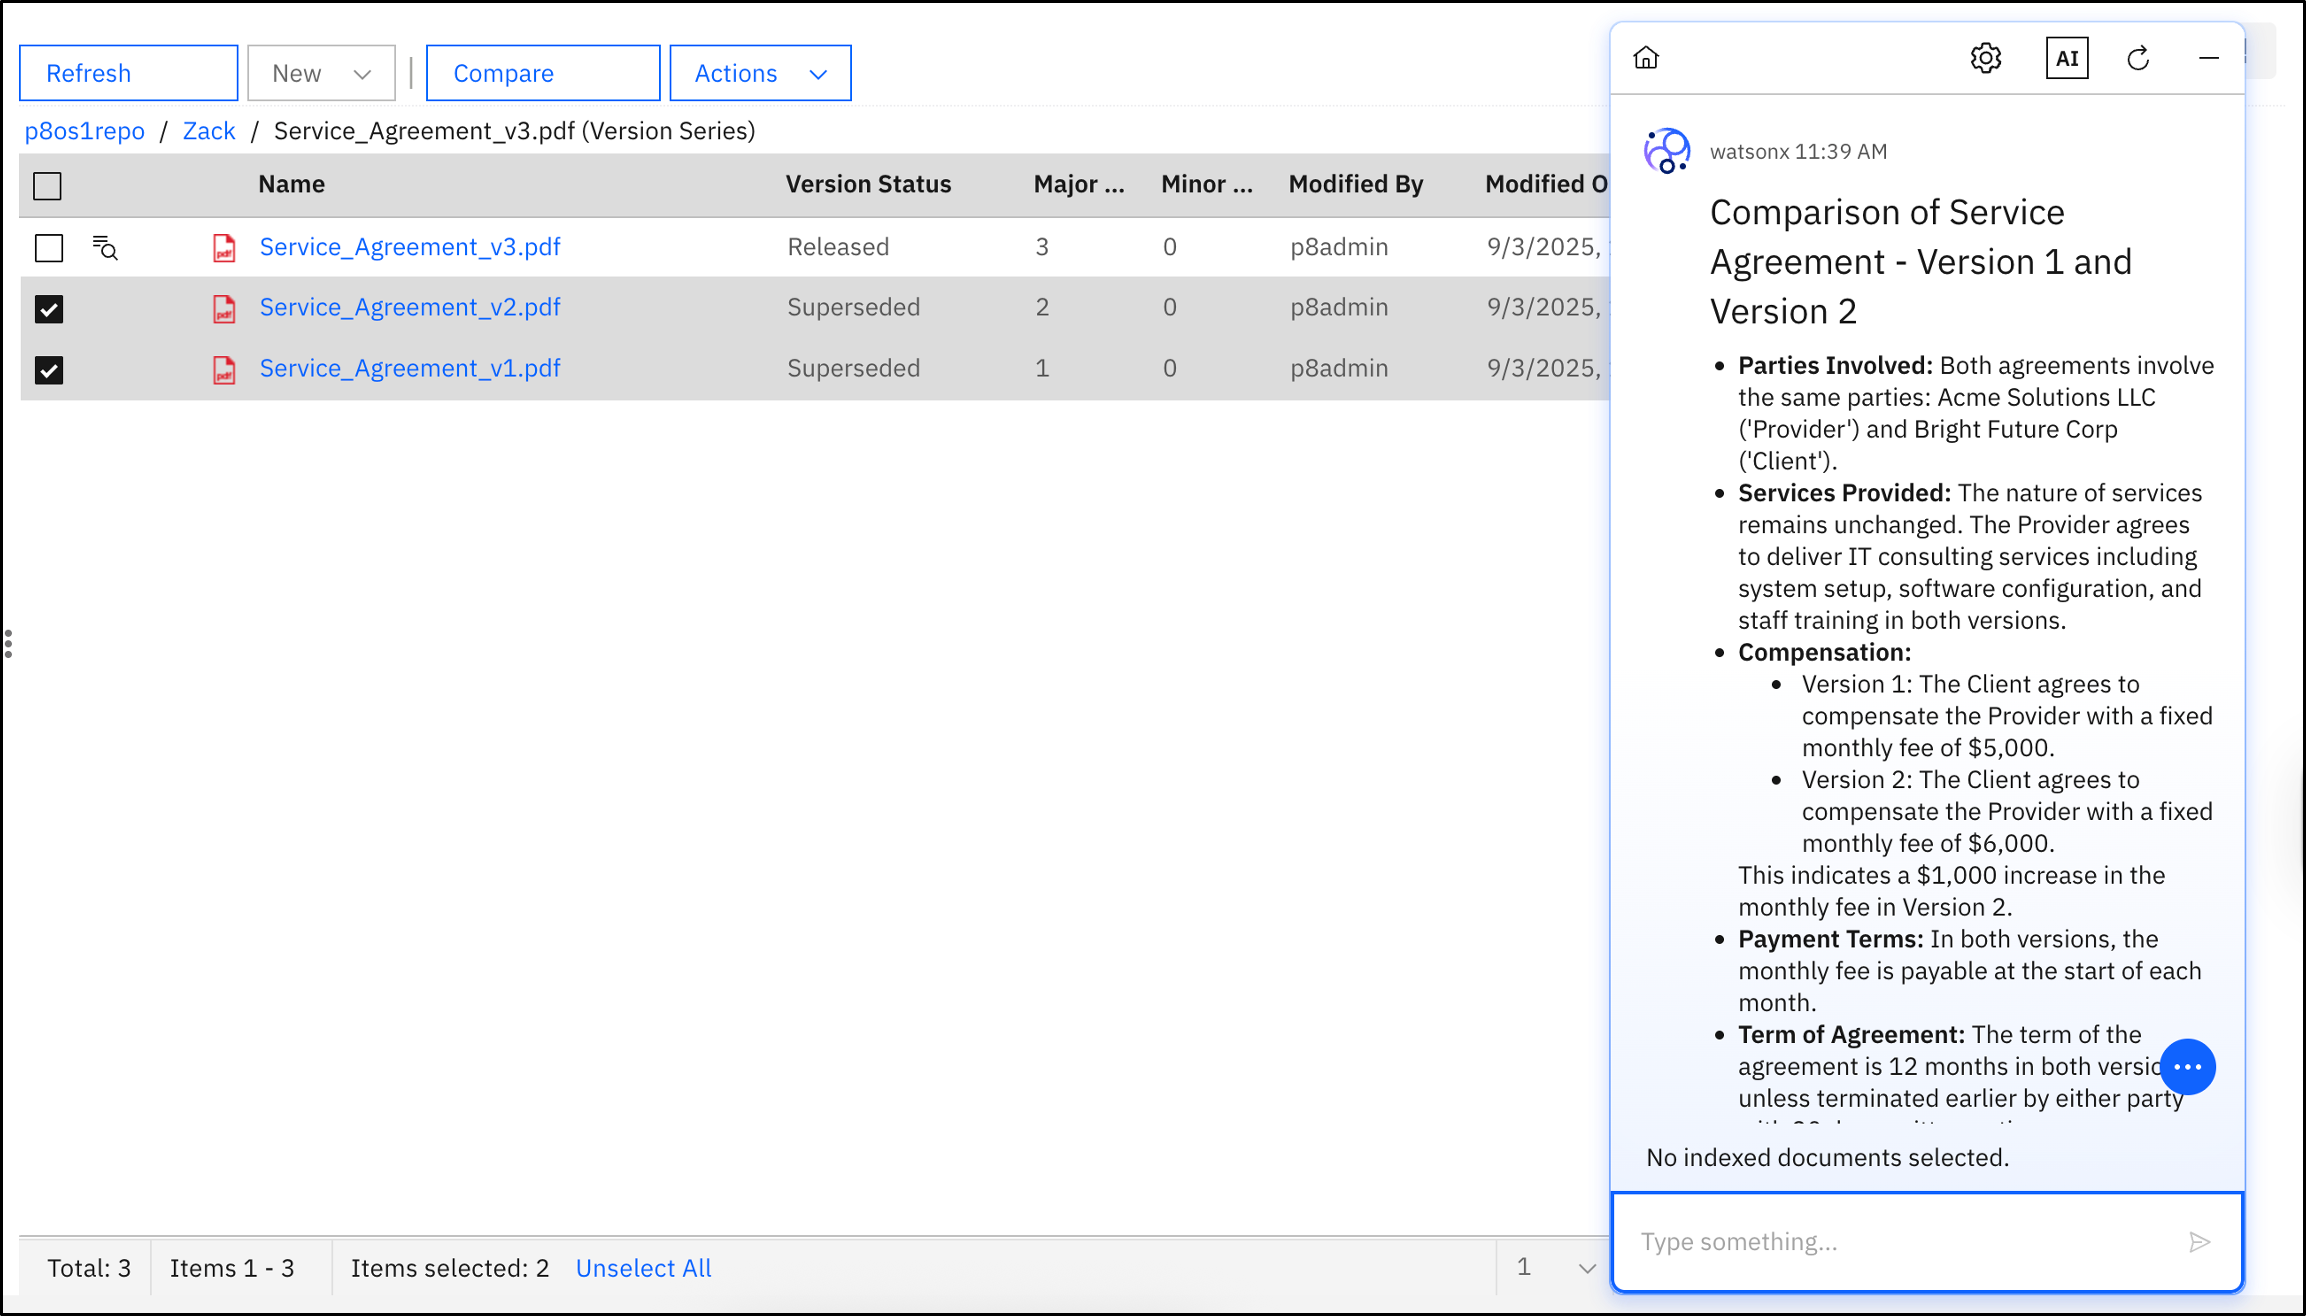Click the home icon in chat panel
The image size is (2306, 1316).
pos(1646,58)
